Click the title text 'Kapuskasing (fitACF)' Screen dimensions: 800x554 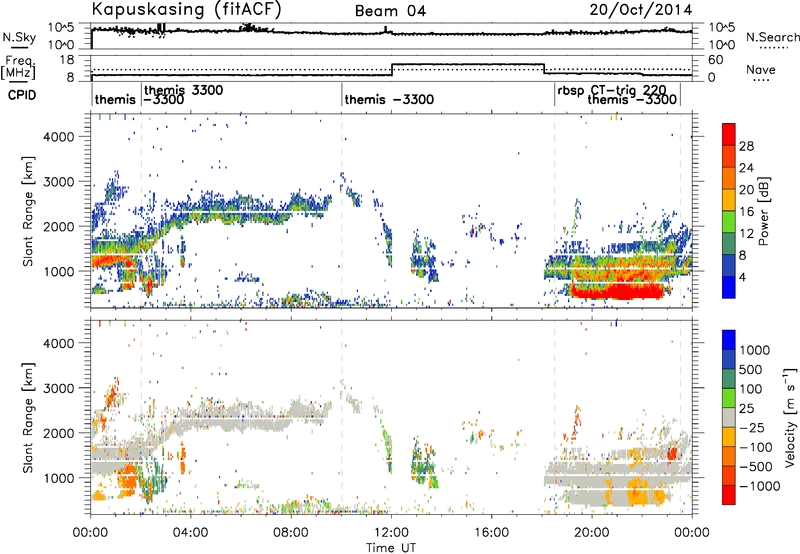pyautogui.click(x=186, y=9)
